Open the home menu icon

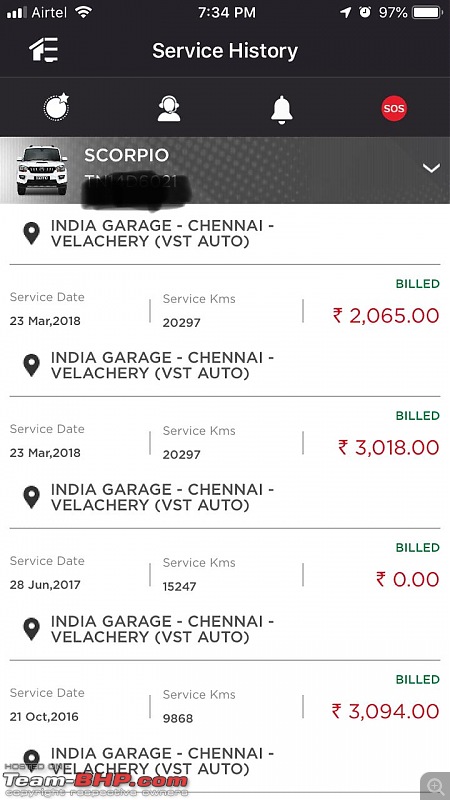tap(43, 50)
